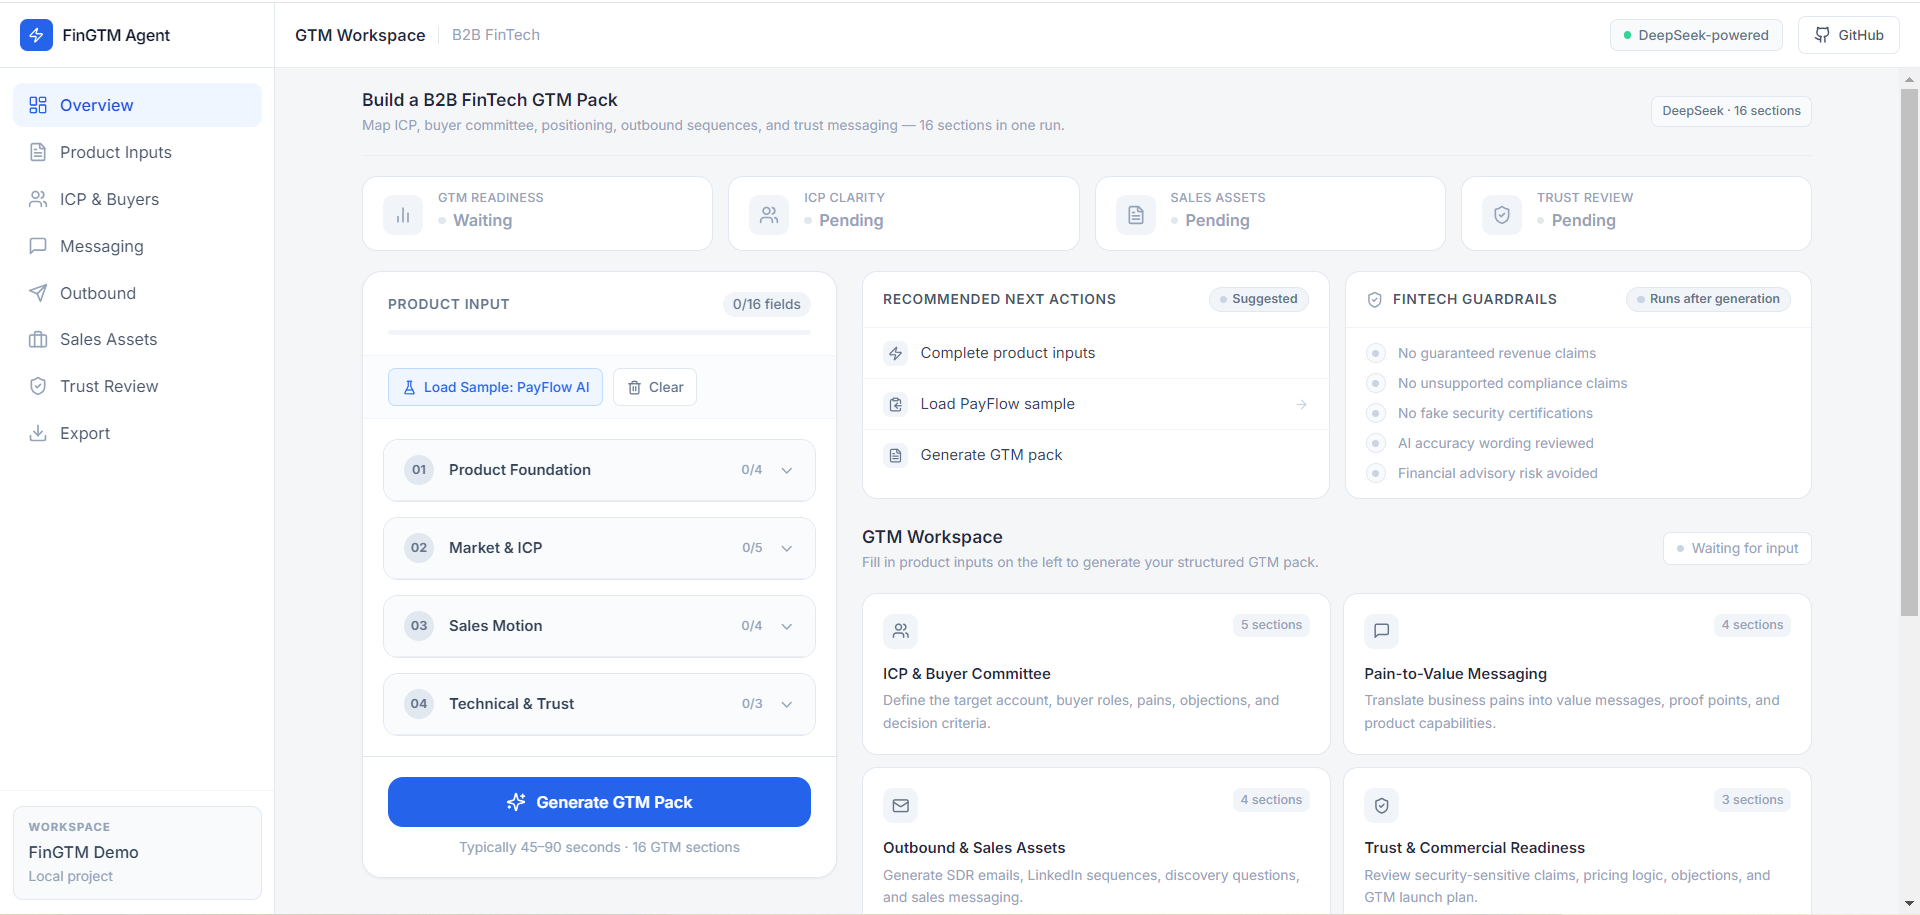The image size is (1920, 915).
Task: Click the bolt icon beside Complete product inputs
Action: (896, 353)
